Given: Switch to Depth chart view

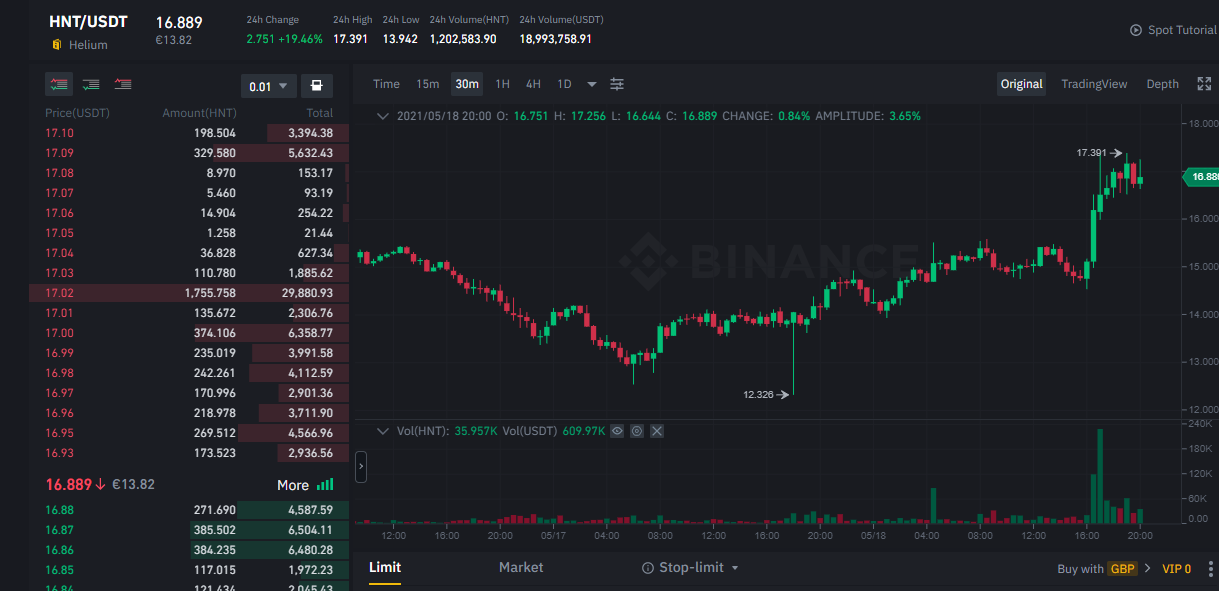Looking at the screenshot, I should tap(1162, 84).
